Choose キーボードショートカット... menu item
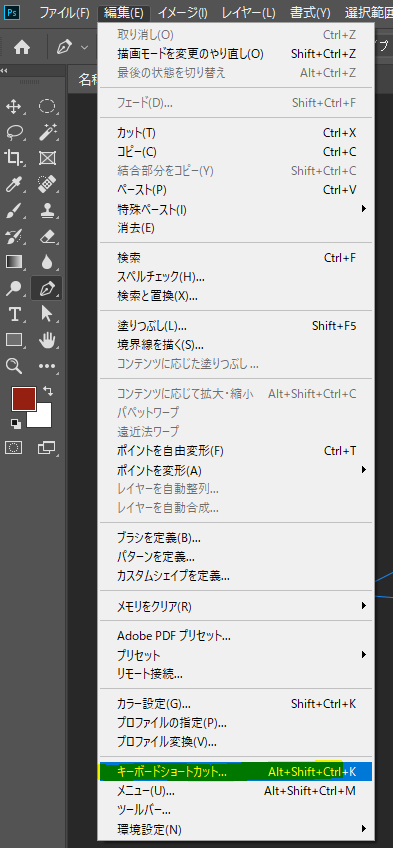This screenshot has width=393, height=848. pos(235,772)
